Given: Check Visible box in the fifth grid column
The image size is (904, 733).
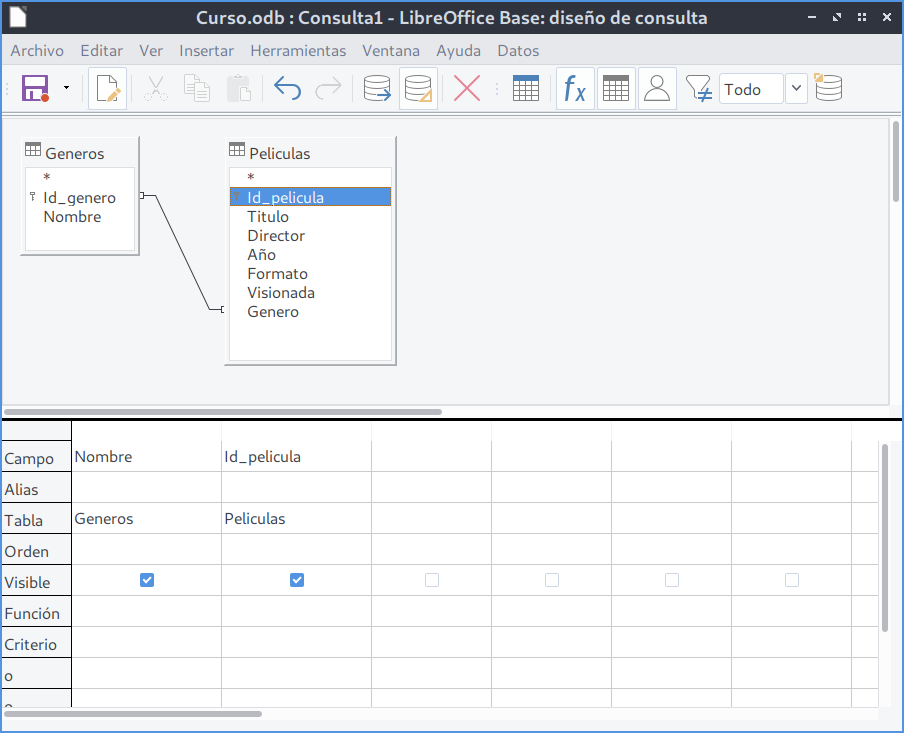Looking at the screenshot, I should (672, 580).
